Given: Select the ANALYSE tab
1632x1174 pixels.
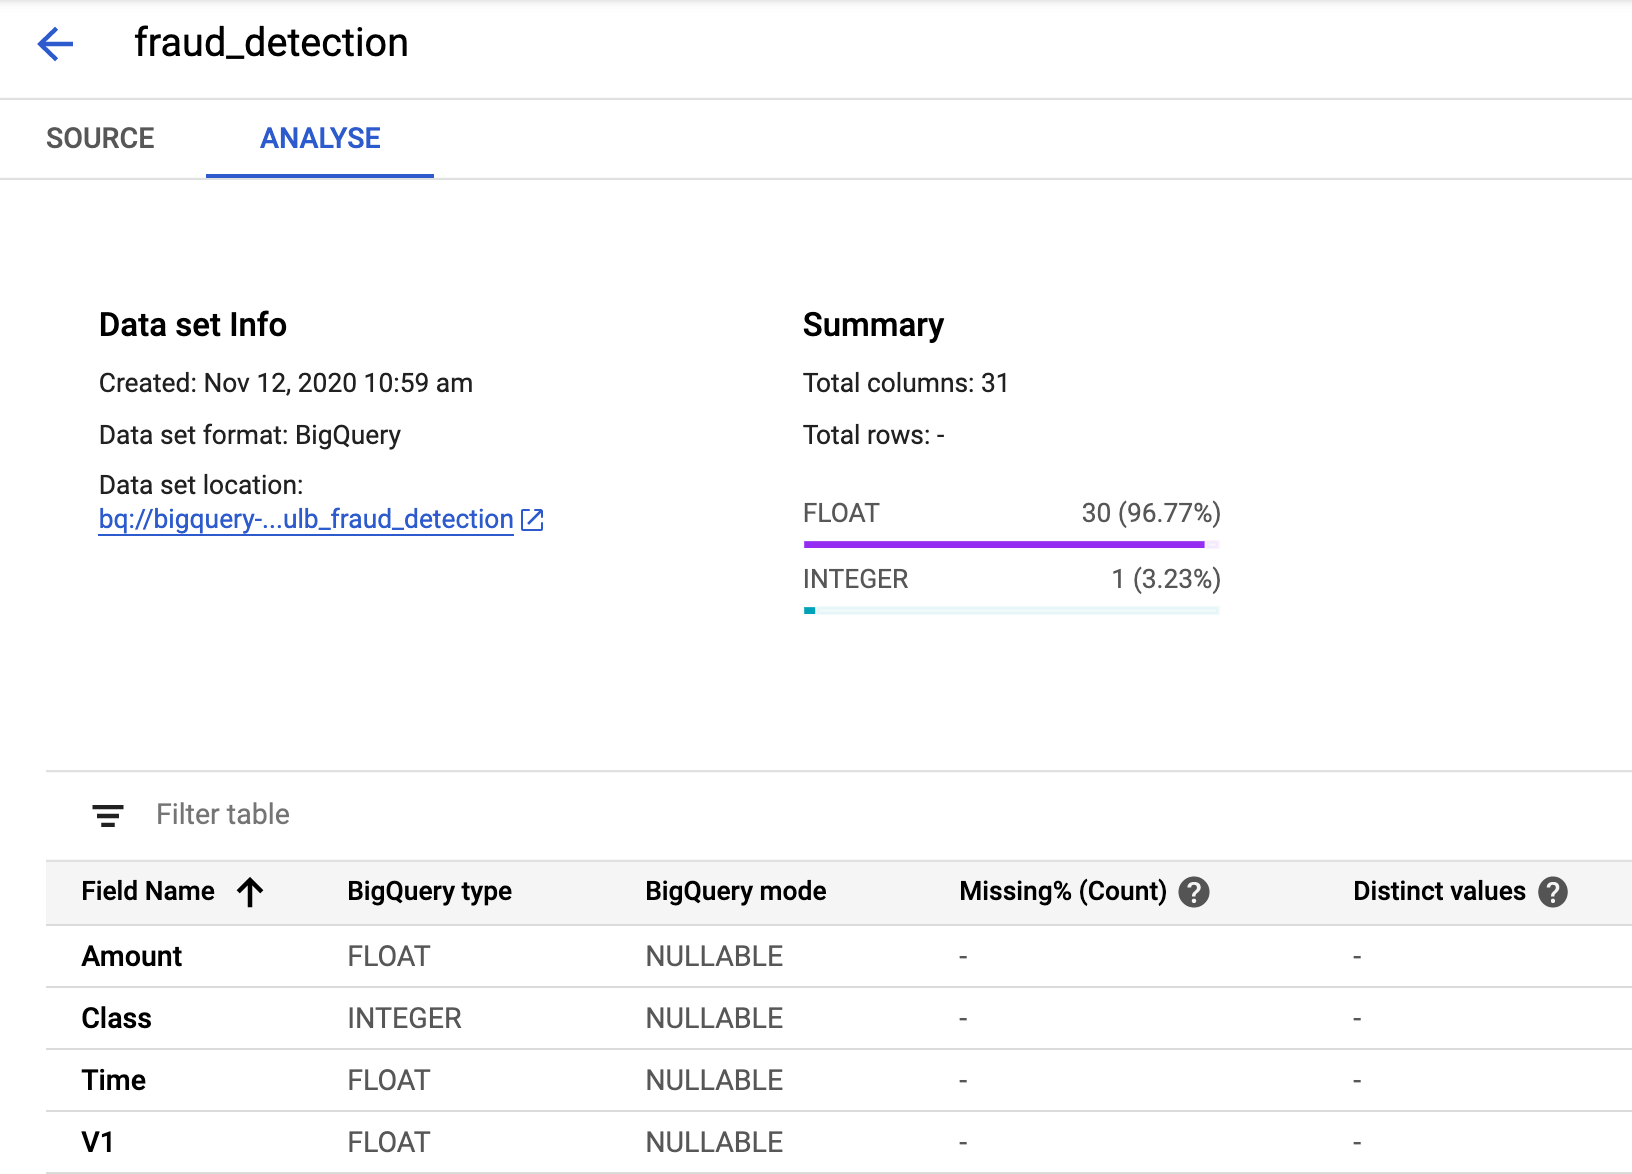Looking at the screenshot, I should 320,139.
